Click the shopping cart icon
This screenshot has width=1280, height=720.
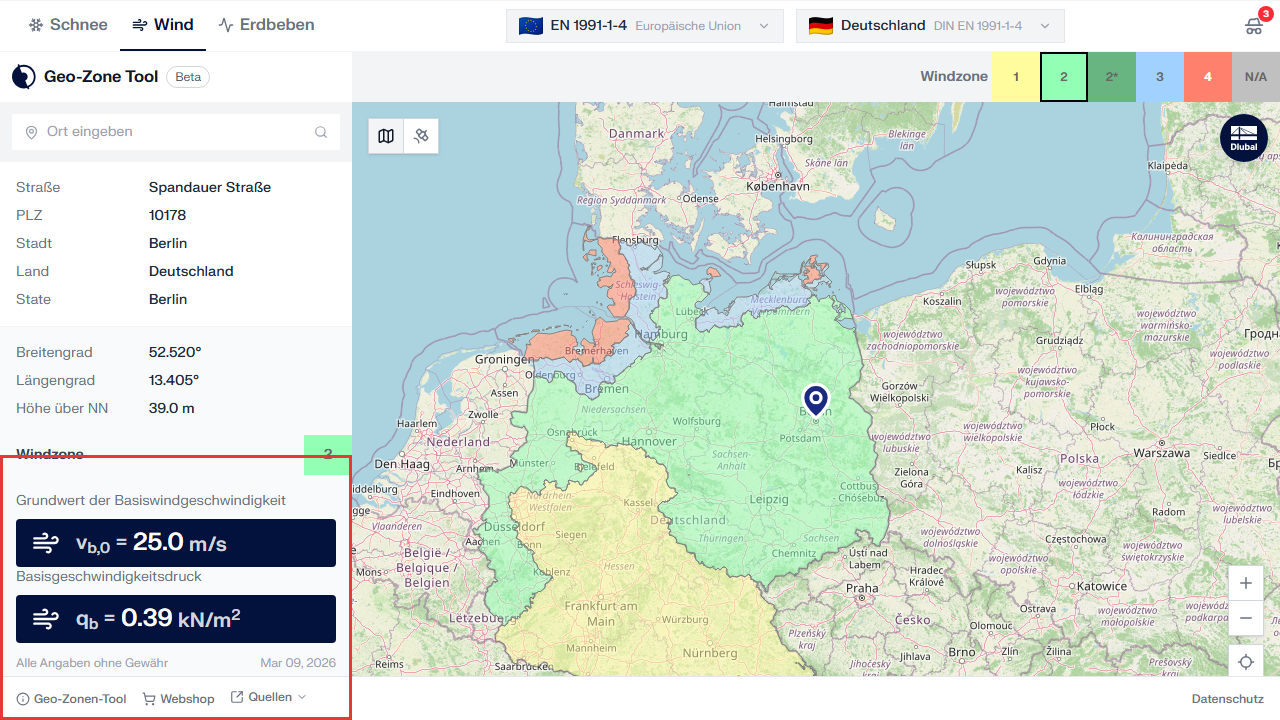pos(1253,26)
